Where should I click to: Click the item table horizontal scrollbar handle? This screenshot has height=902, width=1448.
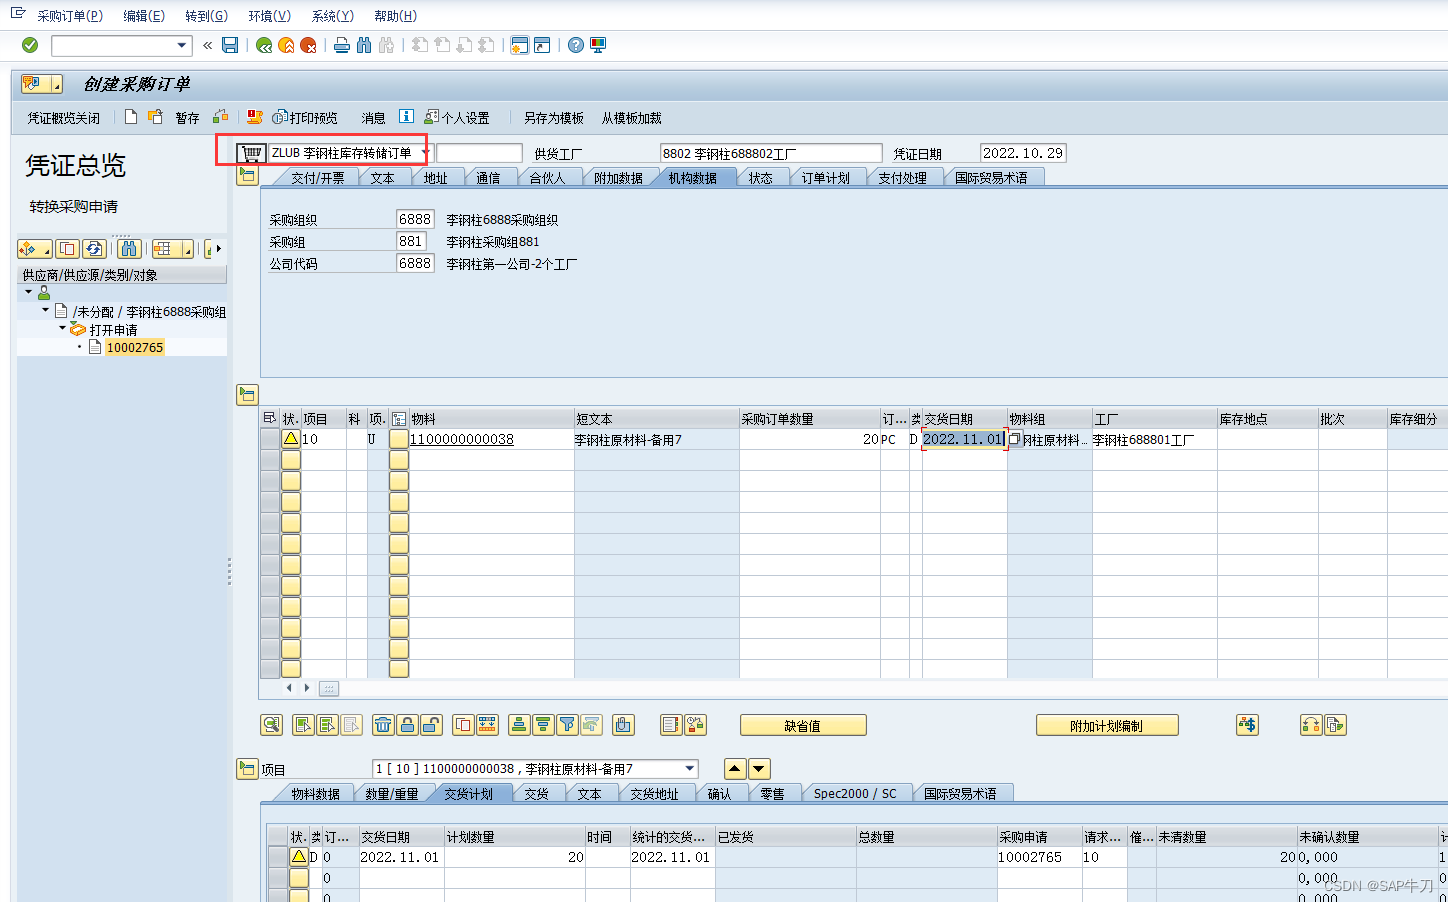coord(329,688)
